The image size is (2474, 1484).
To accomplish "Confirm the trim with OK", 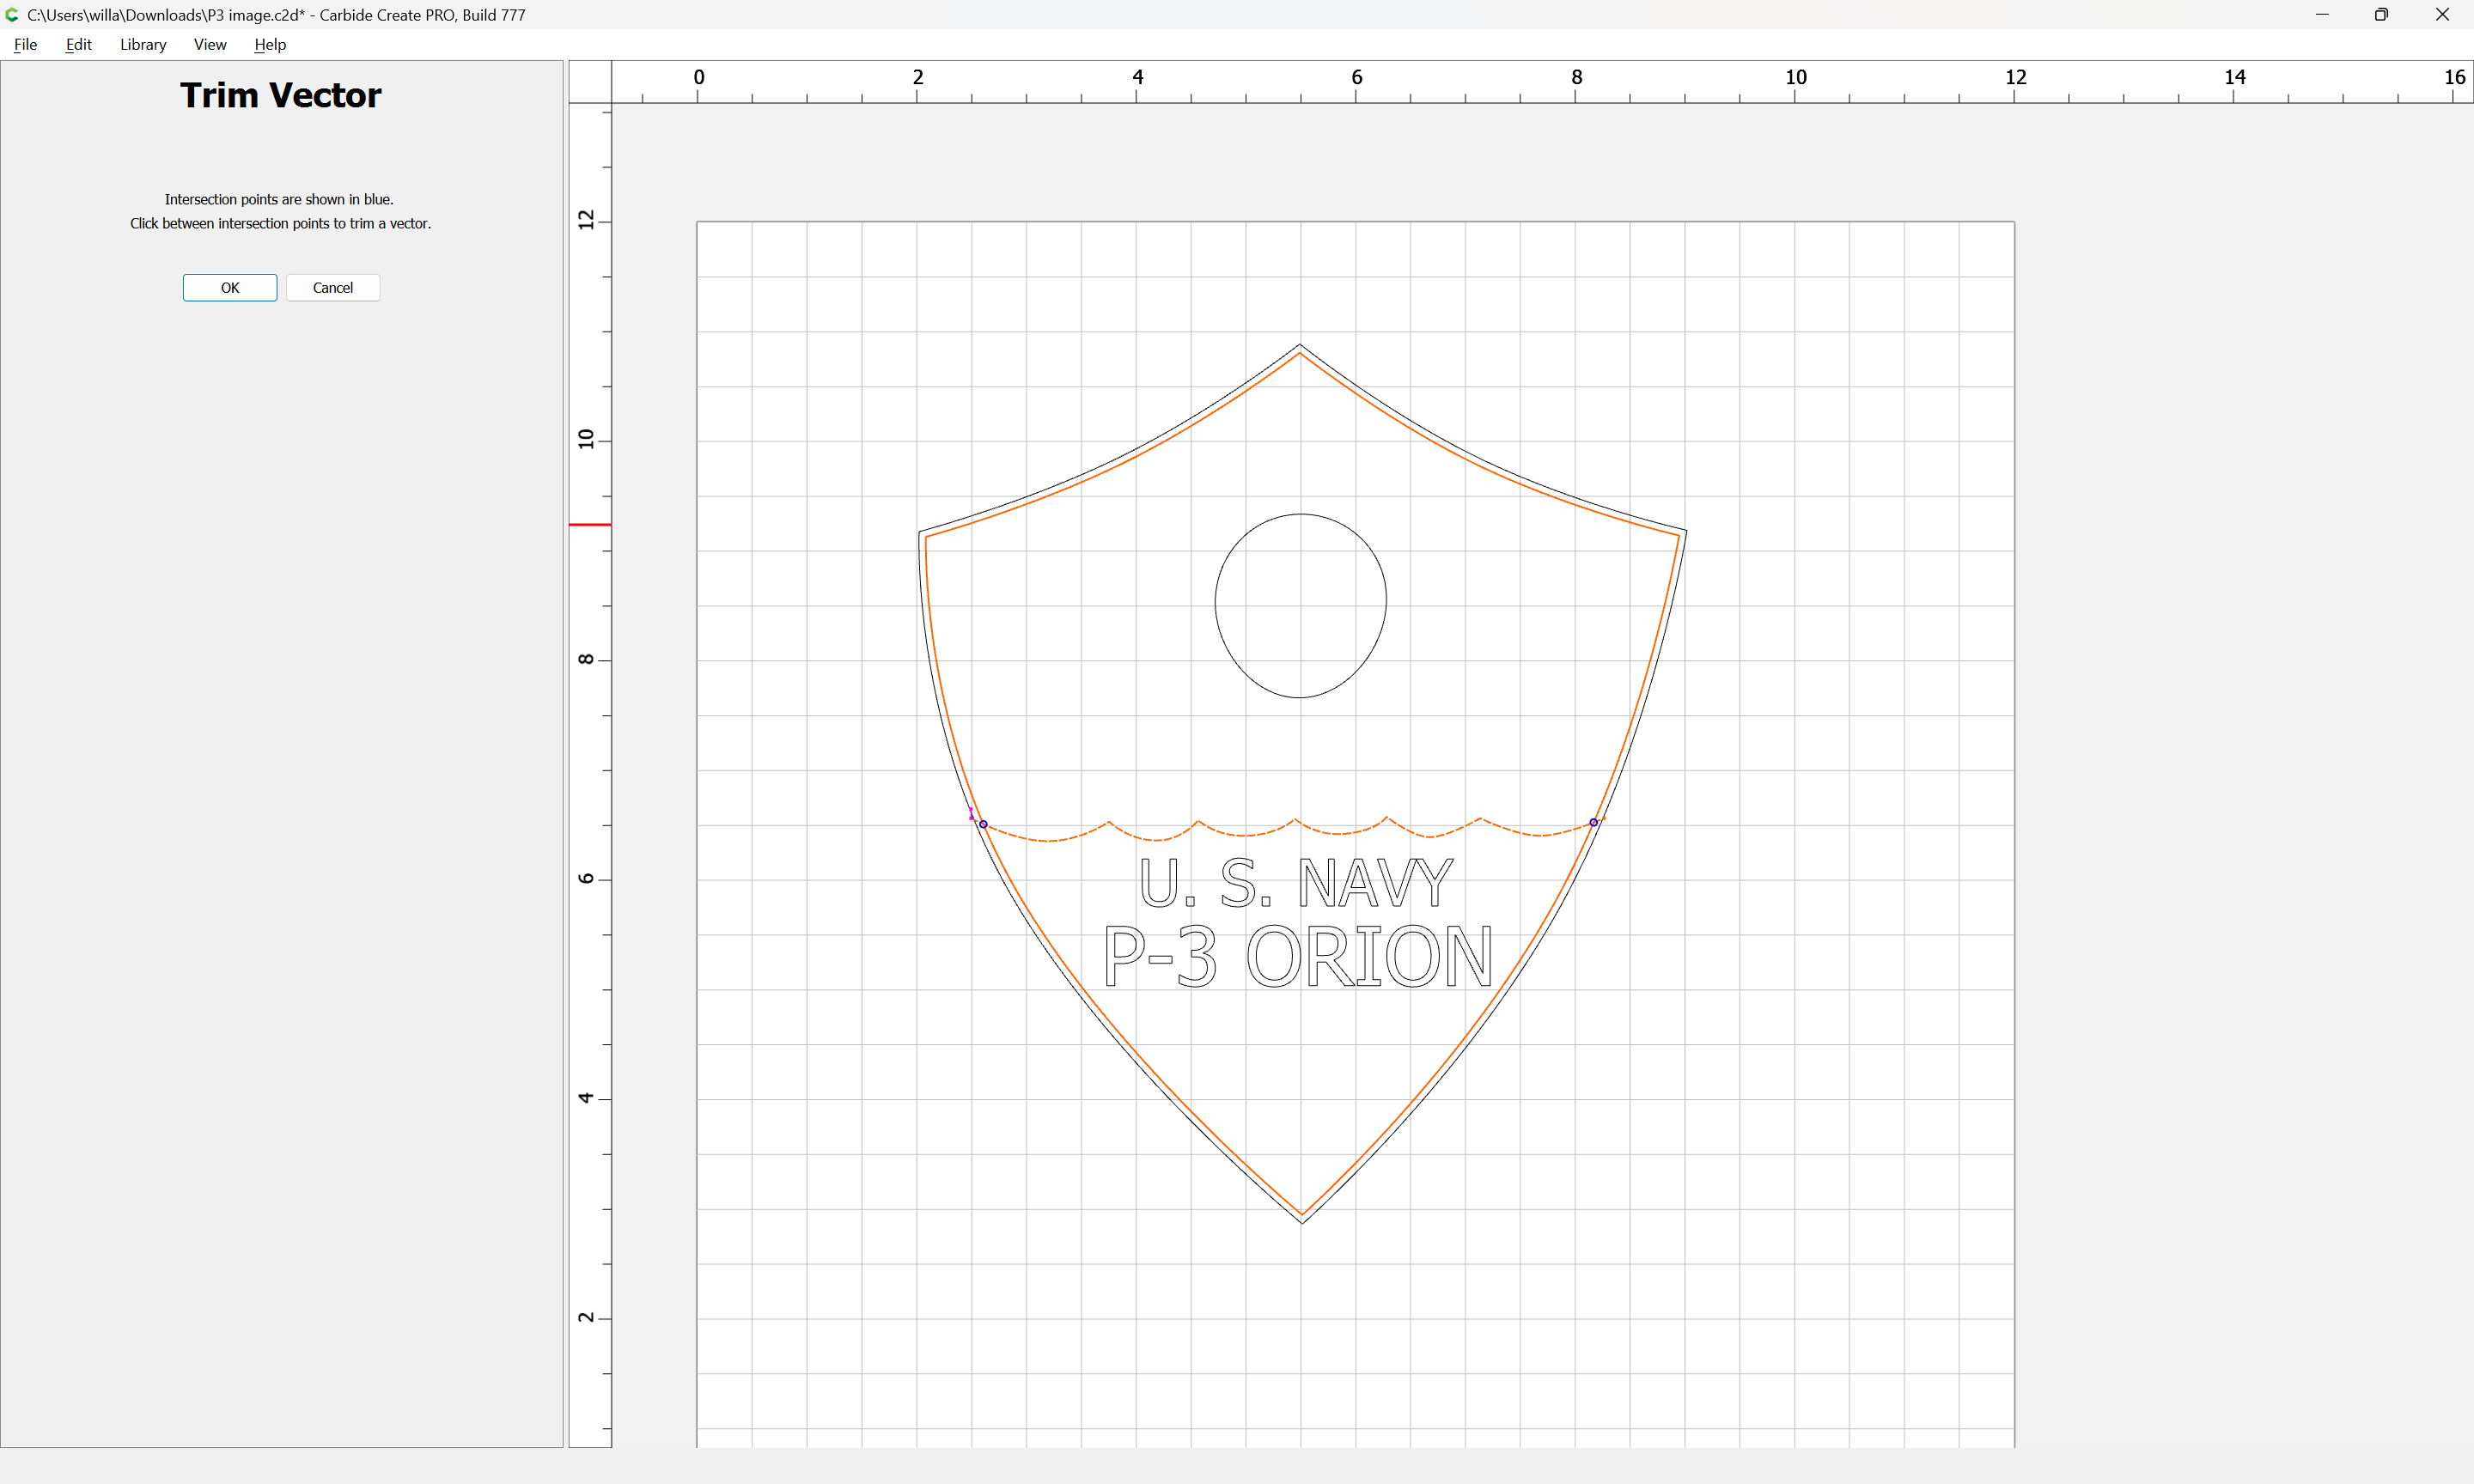I will coord(230,288).
